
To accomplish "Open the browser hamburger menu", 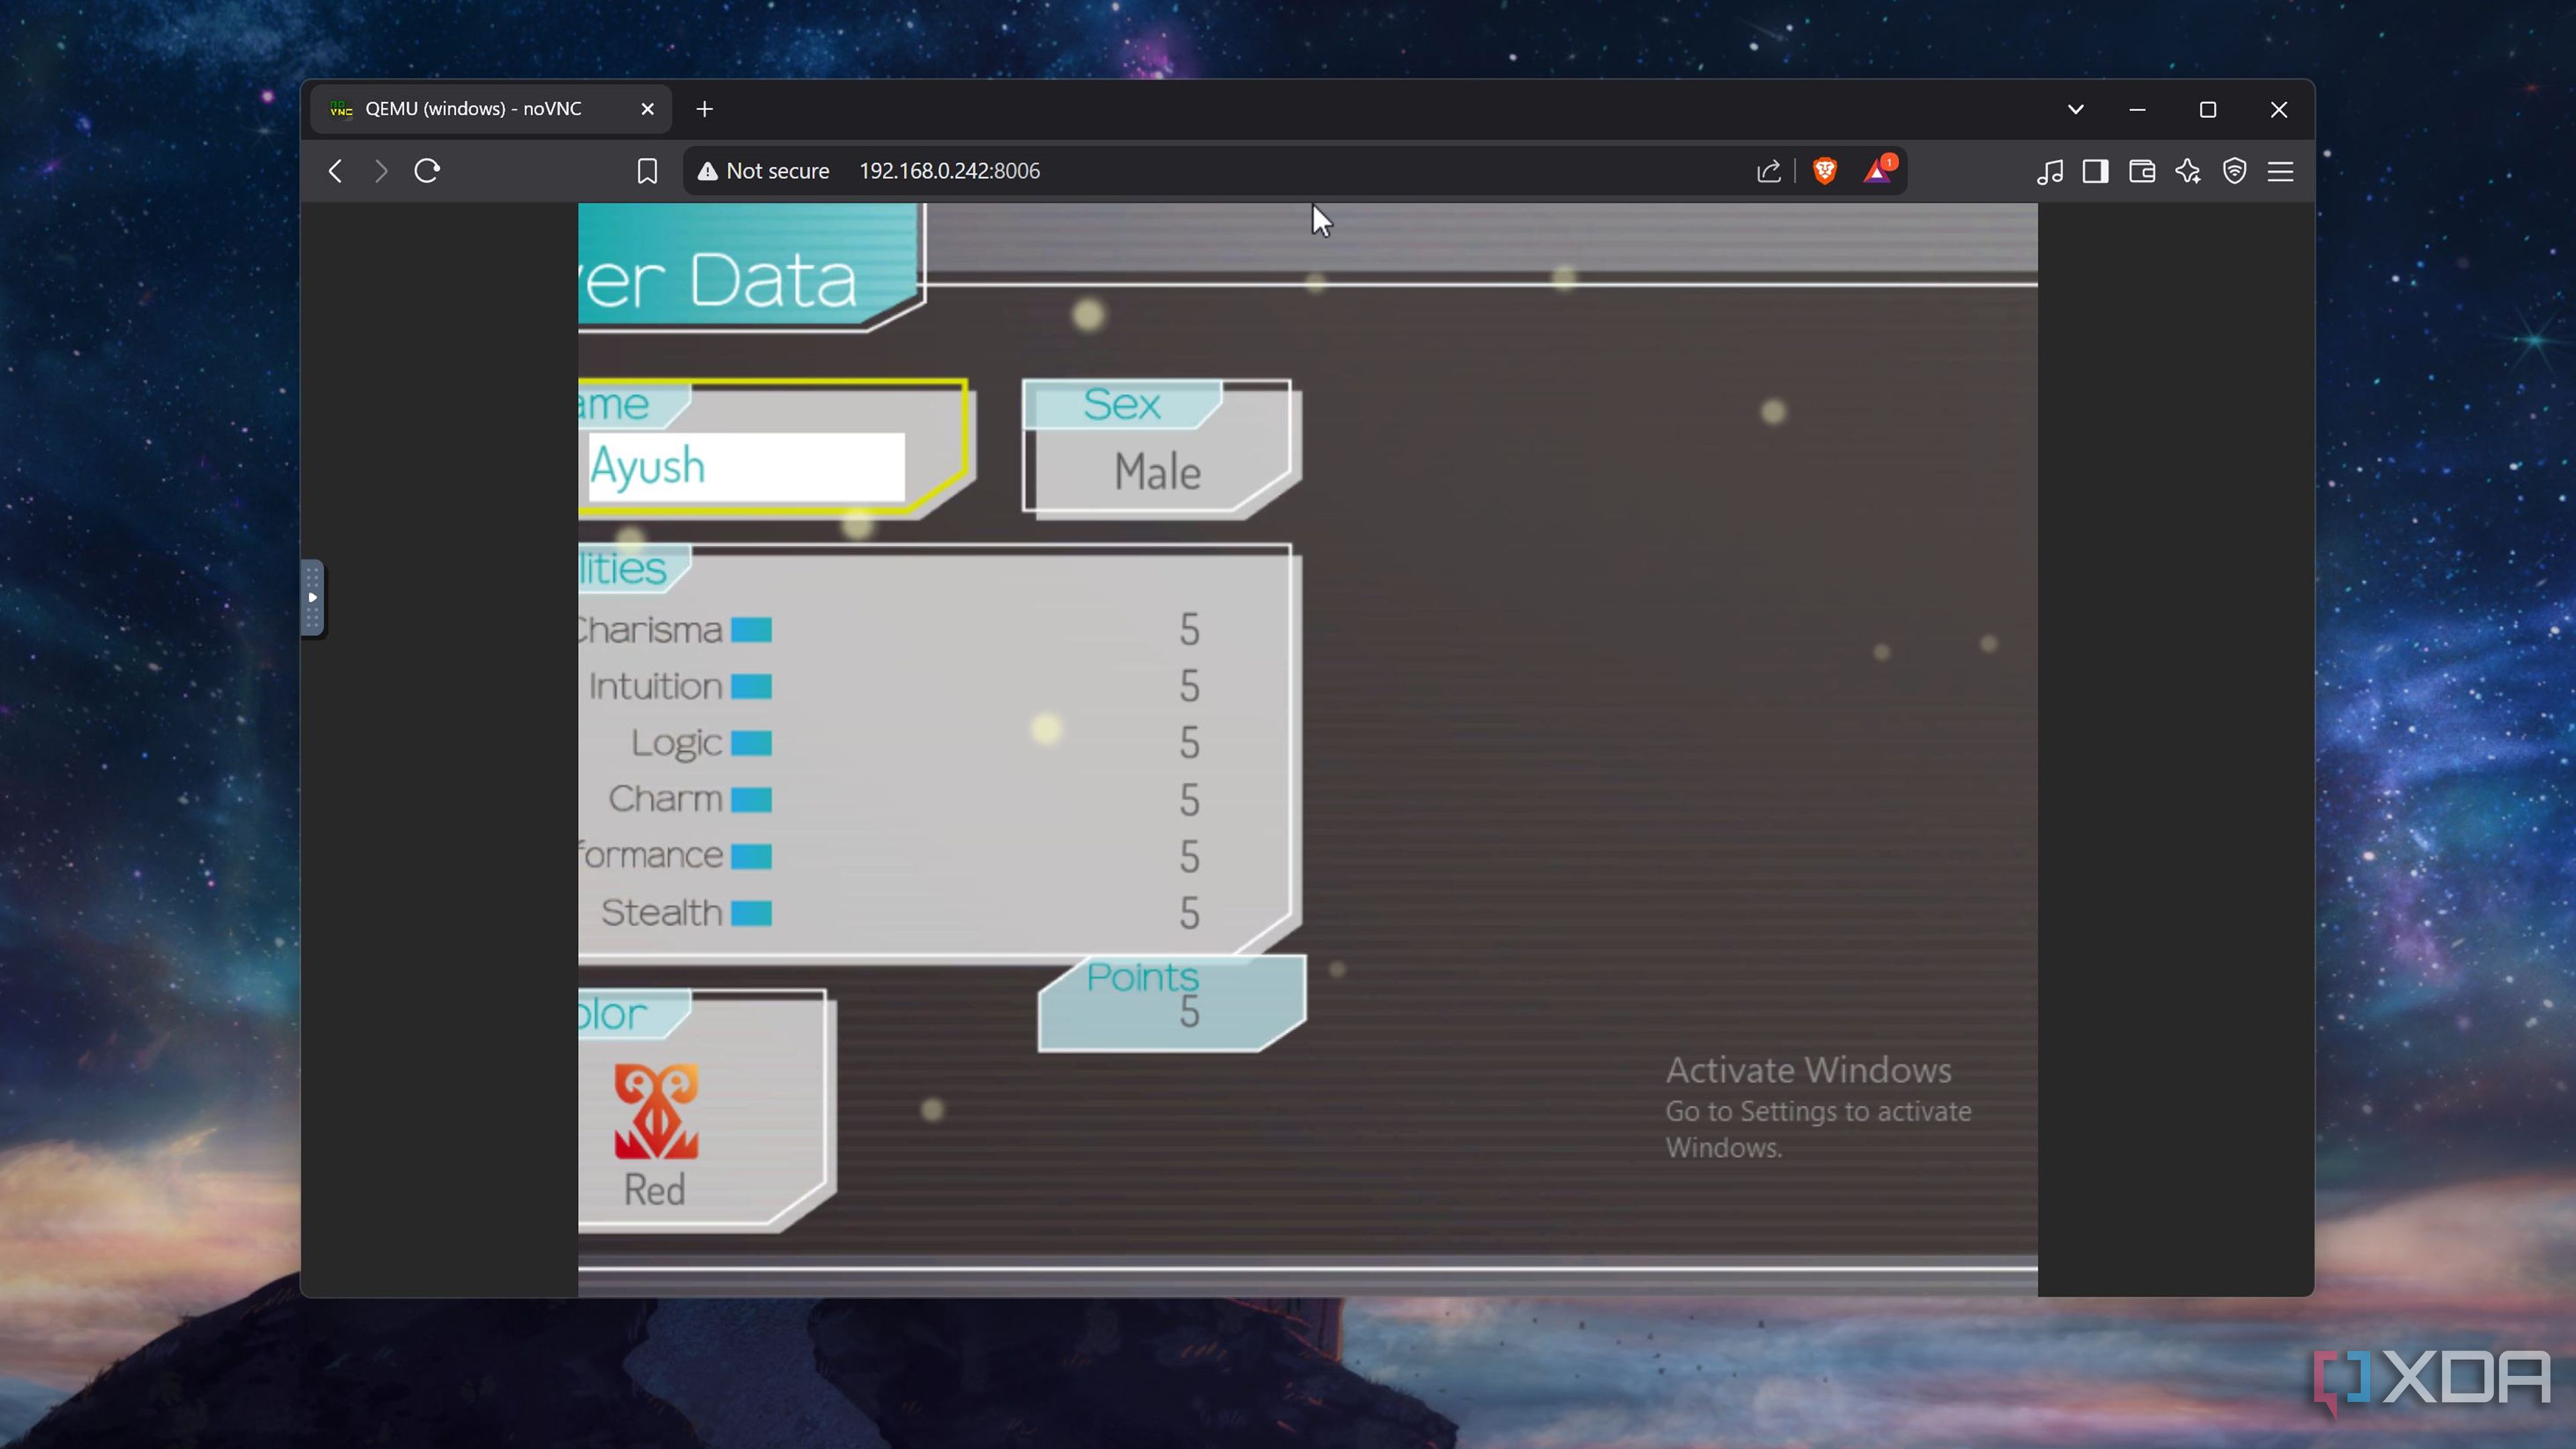I will pos(2280,171).
